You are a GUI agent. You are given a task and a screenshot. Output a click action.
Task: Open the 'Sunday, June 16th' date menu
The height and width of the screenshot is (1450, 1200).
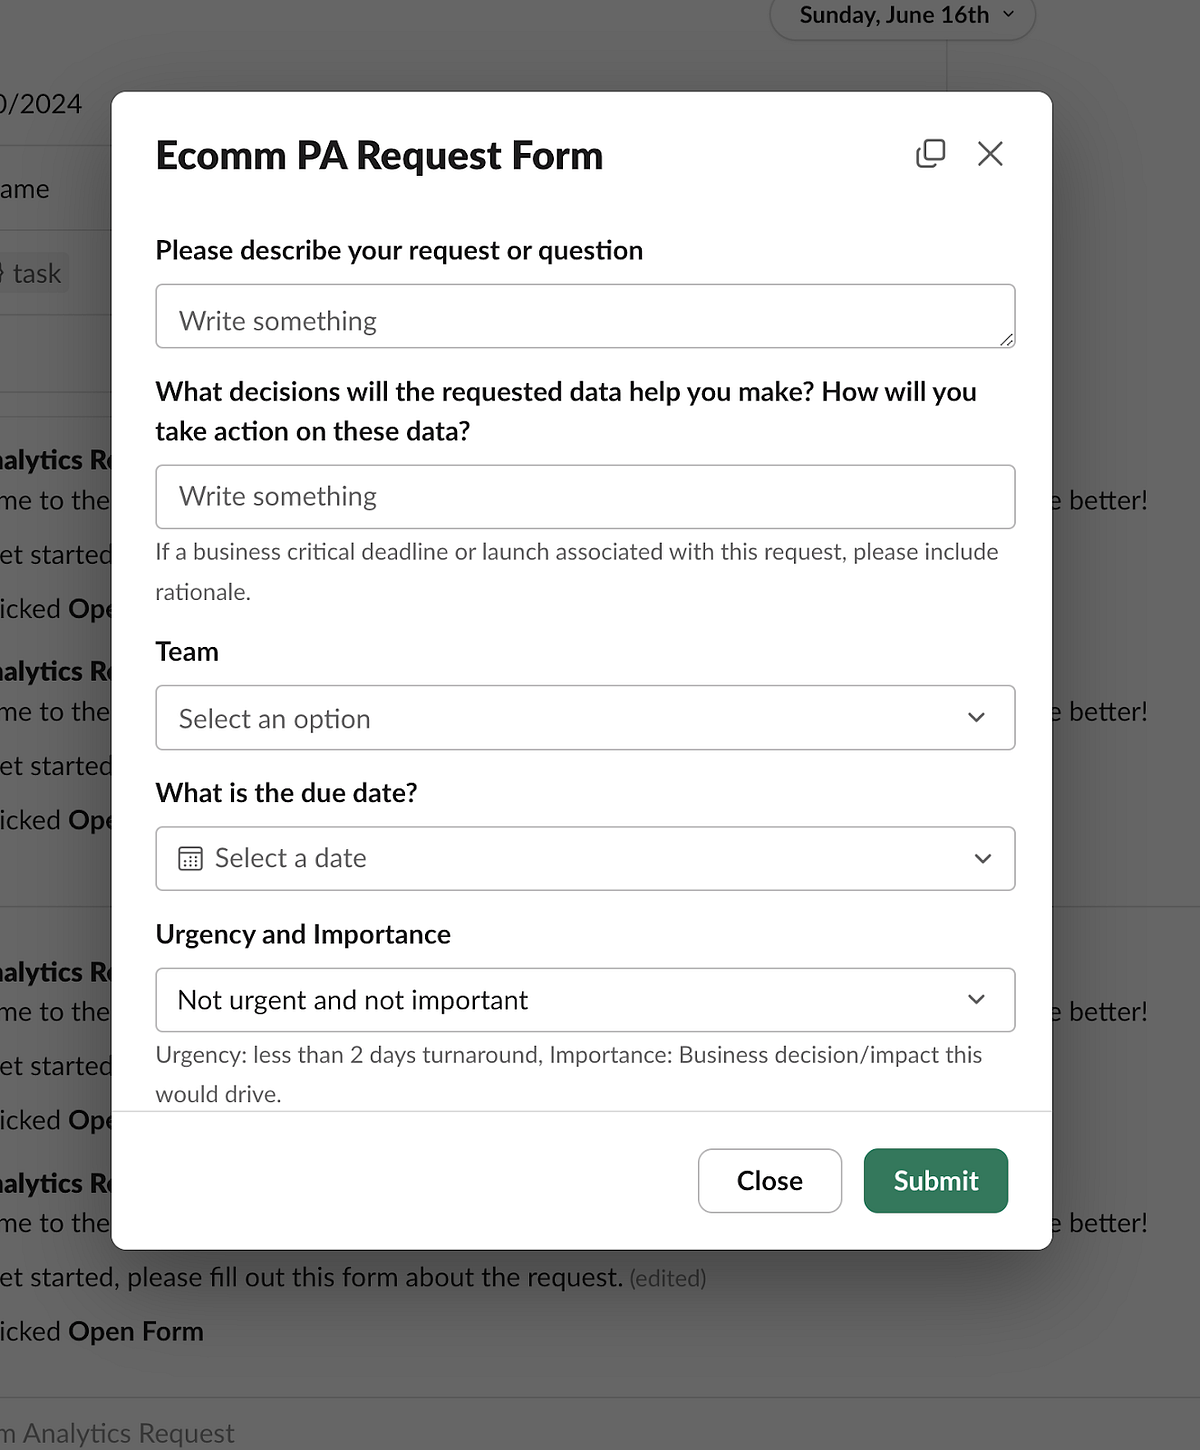click(900, 15)
